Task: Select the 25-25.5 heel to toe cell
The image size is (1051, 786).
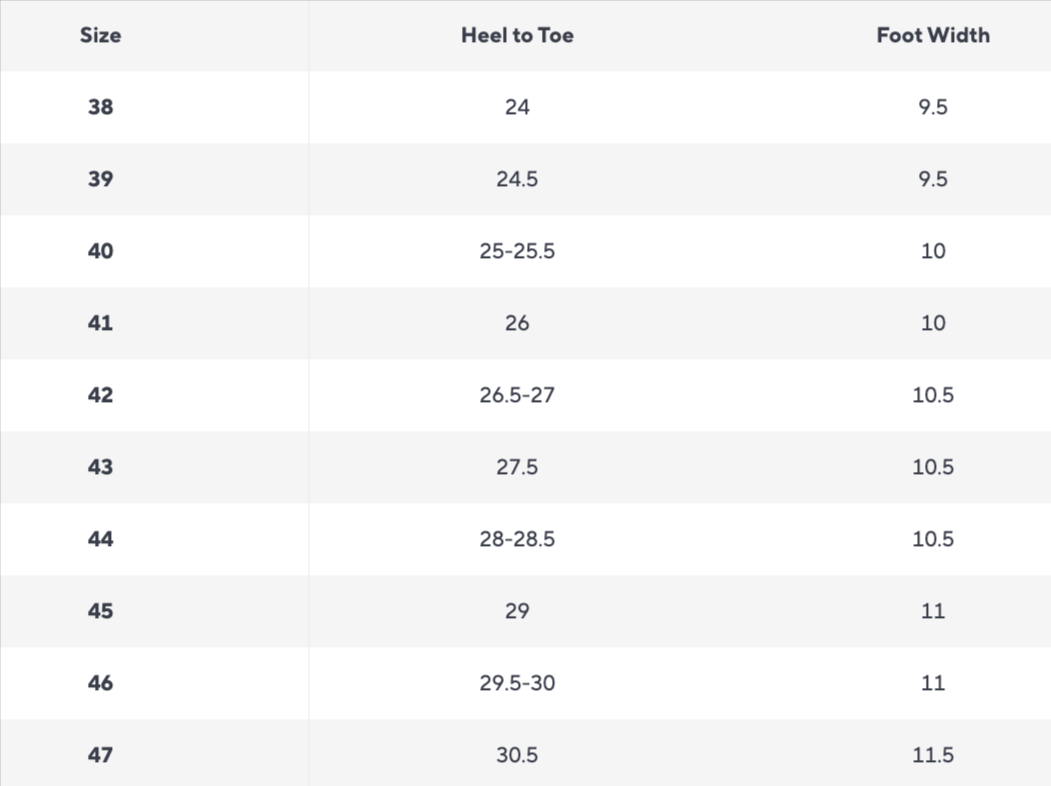Action: [x=517, y=251]
